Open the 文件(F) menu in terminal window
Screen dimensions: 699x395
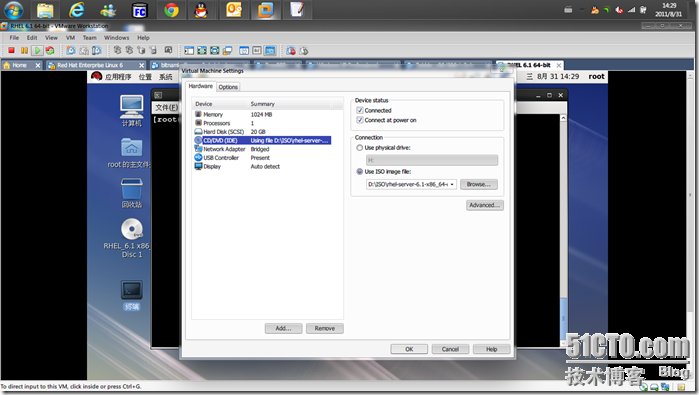pos(166,107)
